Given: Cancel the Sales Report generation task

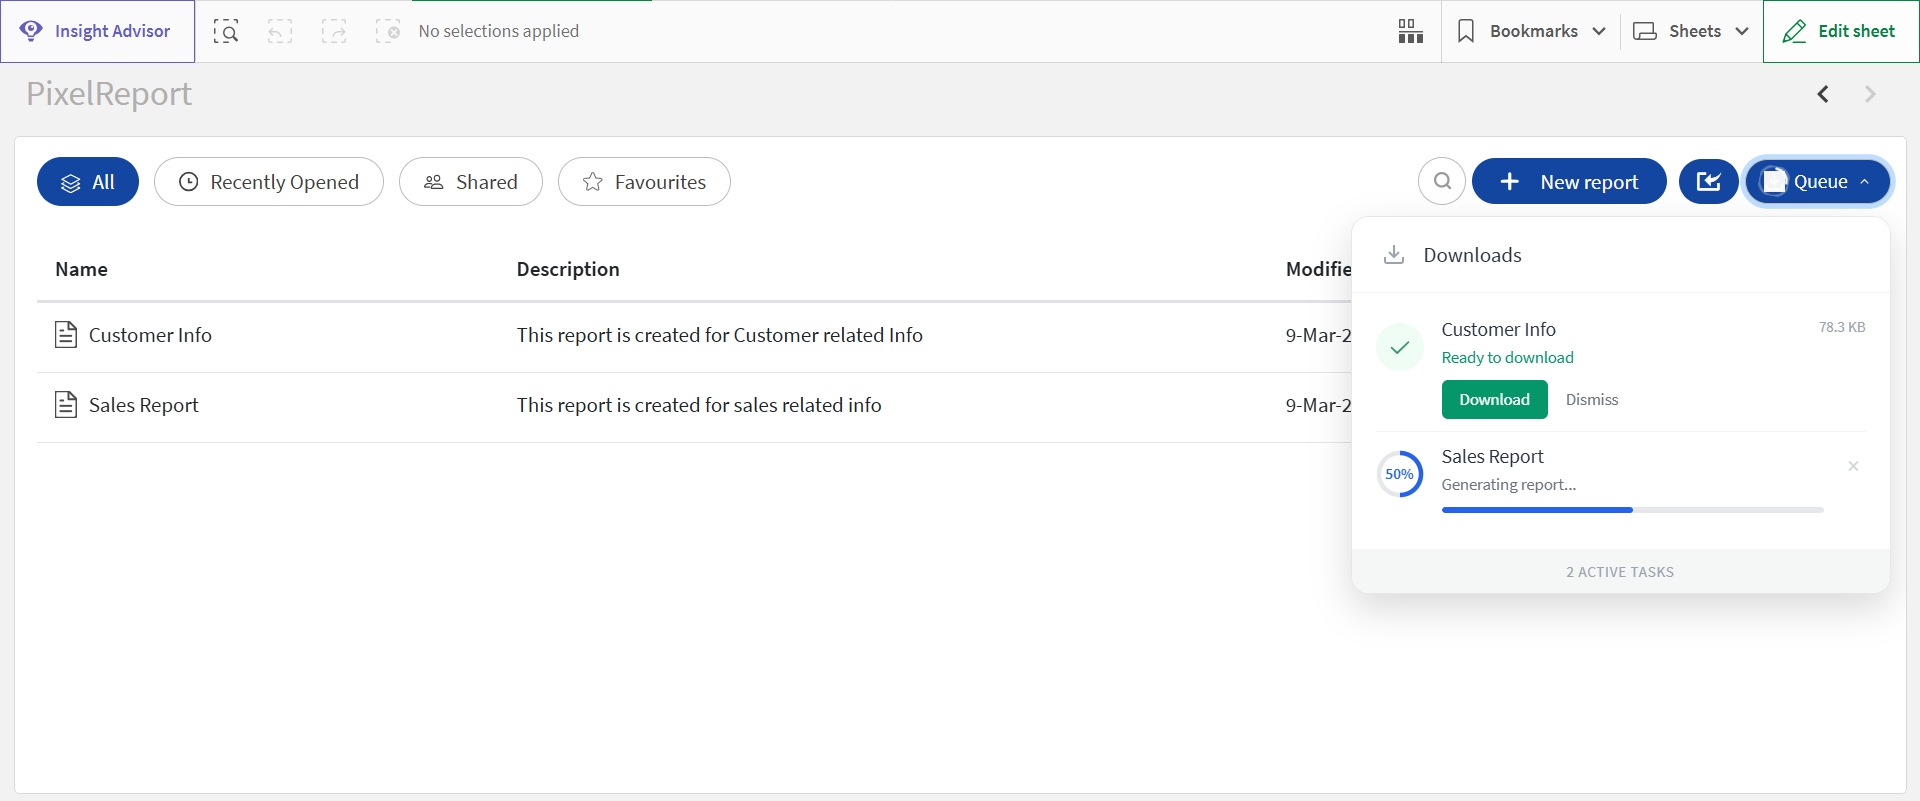Looking at the screenshot, I should 1853,466.
